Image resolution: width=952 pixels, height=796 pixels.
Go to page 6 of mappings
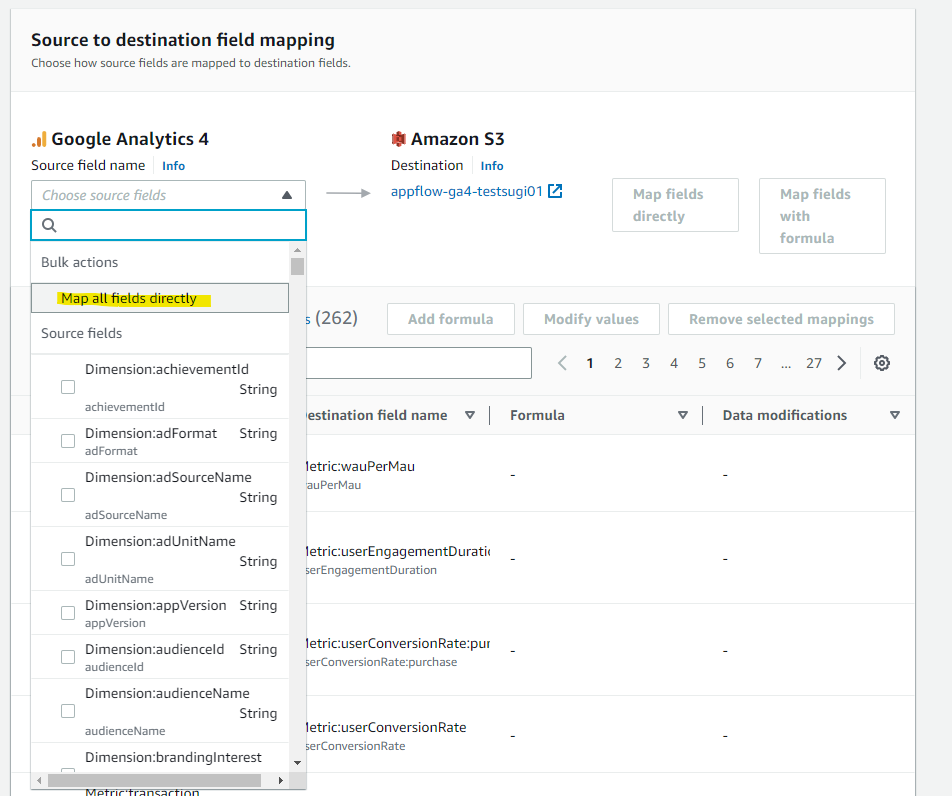pyautogui.click(x=729, y=363)
